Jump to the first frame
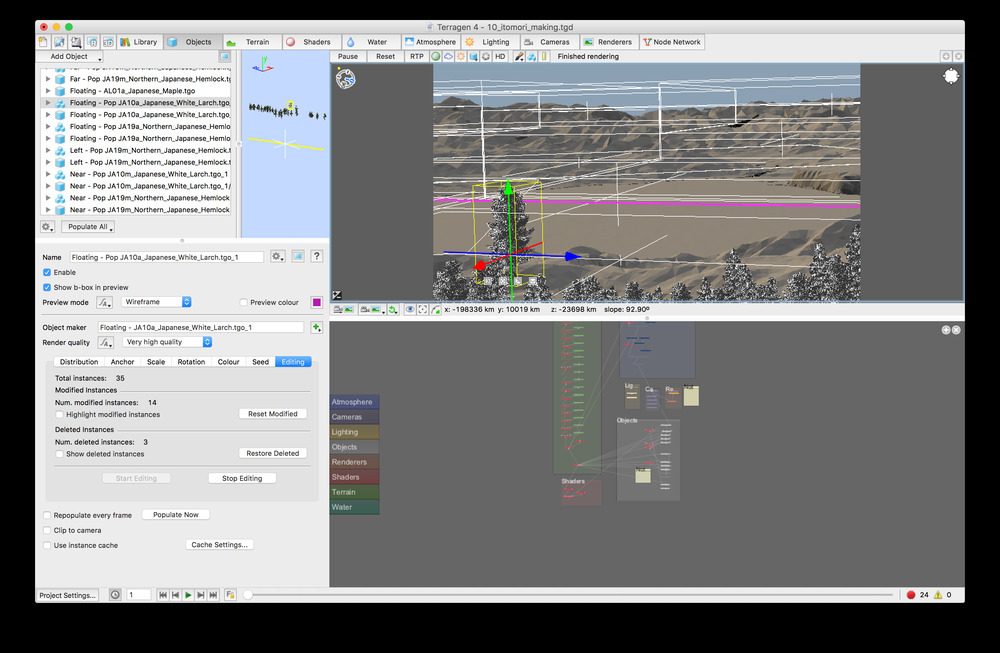The width and height of the screenshot is (1000, 653). click(x=163, y=595)
